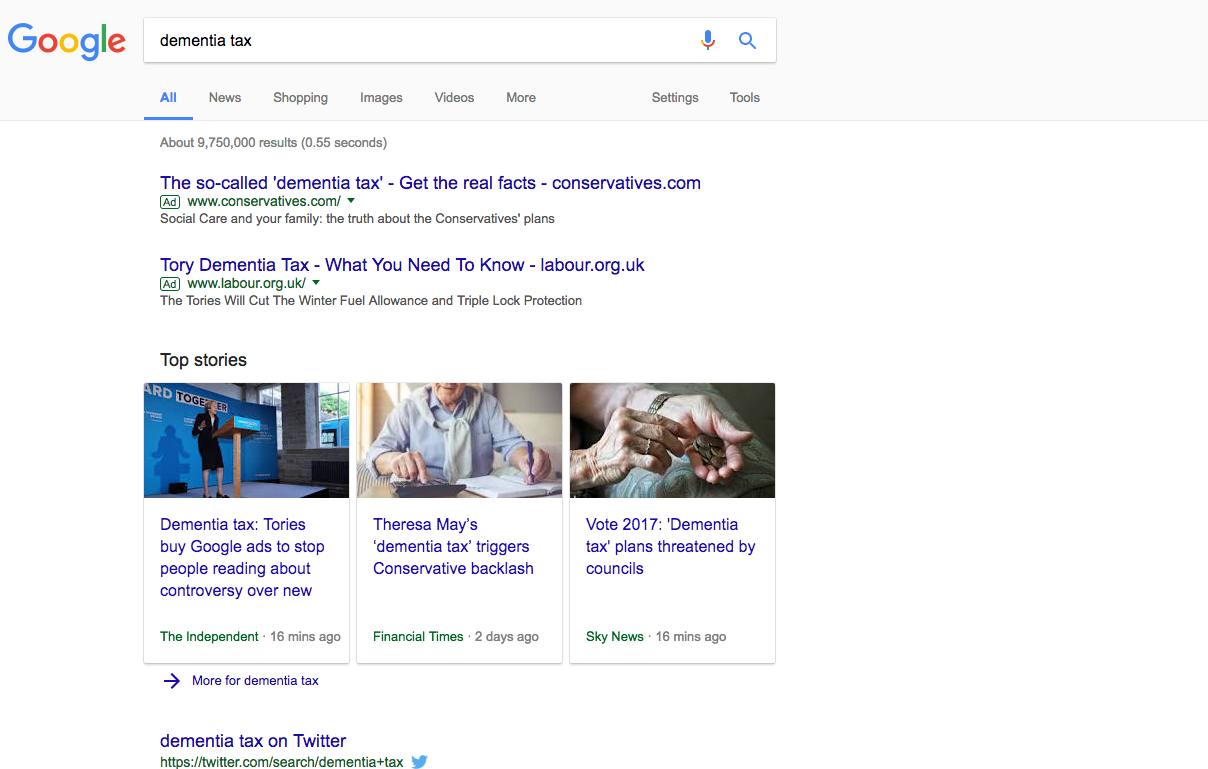Select the All results tab
The width and height of the screenshot is (1208, 769).
[x=168, y=98]
